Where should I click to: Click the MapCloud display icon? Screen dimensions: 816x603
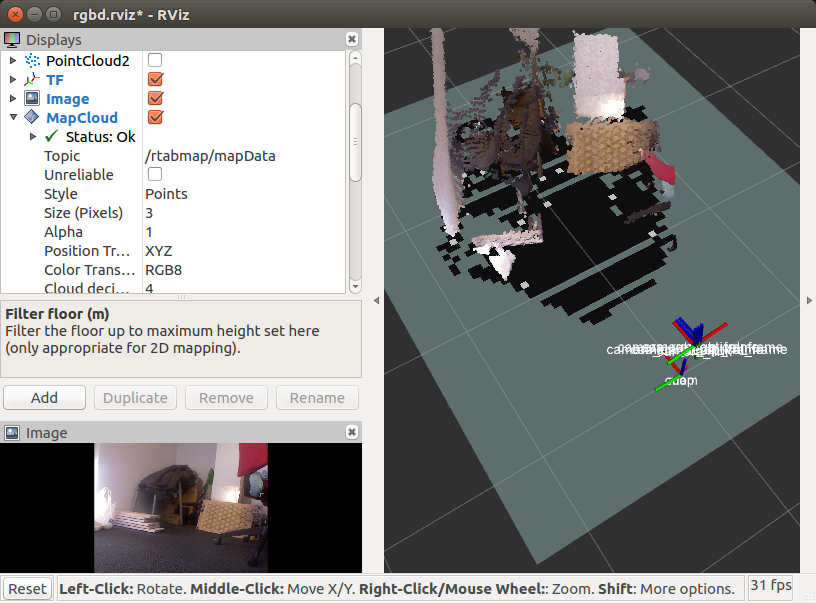pos(32,118)
